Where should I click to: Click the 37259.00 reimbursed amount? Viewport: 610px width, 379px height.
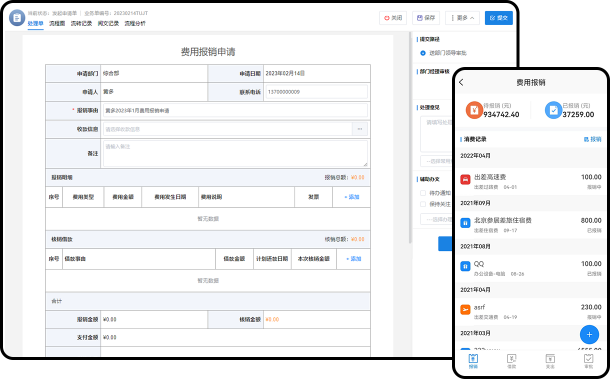pyautogui.click(x=578, y=114)
